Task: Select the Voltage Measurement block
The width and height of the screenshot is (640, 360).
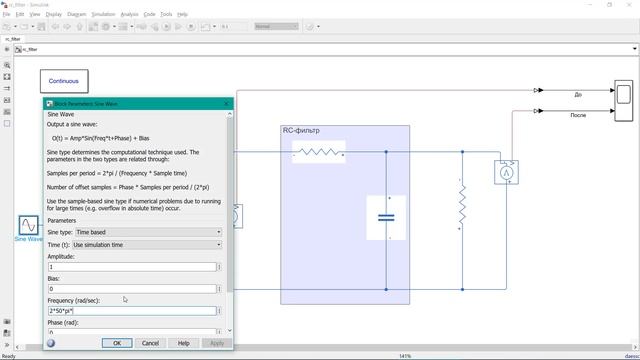Action: [x=507, y=172]
